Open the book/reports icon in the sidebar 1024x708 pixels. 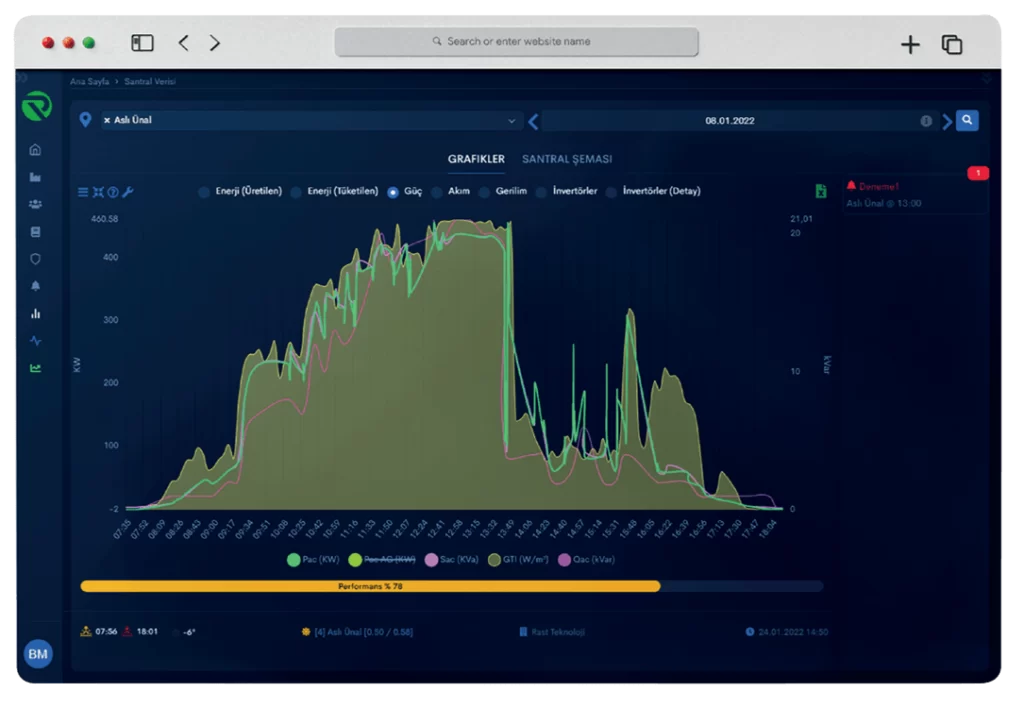(x=35, y=232)
